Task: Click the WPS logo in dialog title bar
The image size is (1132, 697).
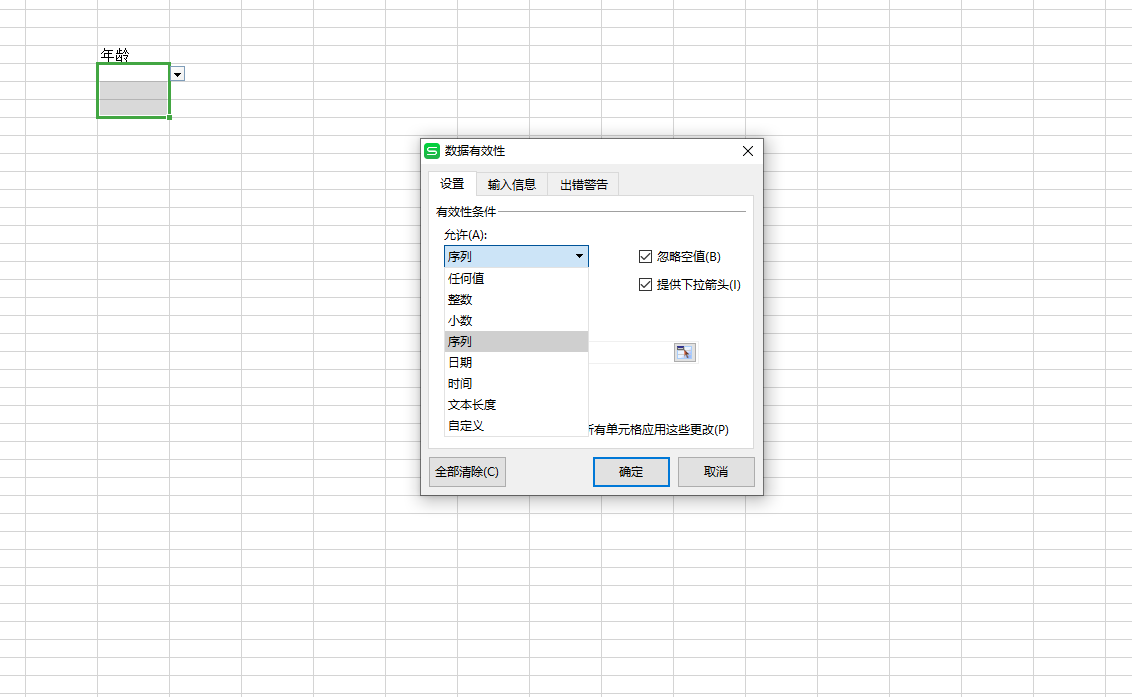Action: (x=432, y=151)
